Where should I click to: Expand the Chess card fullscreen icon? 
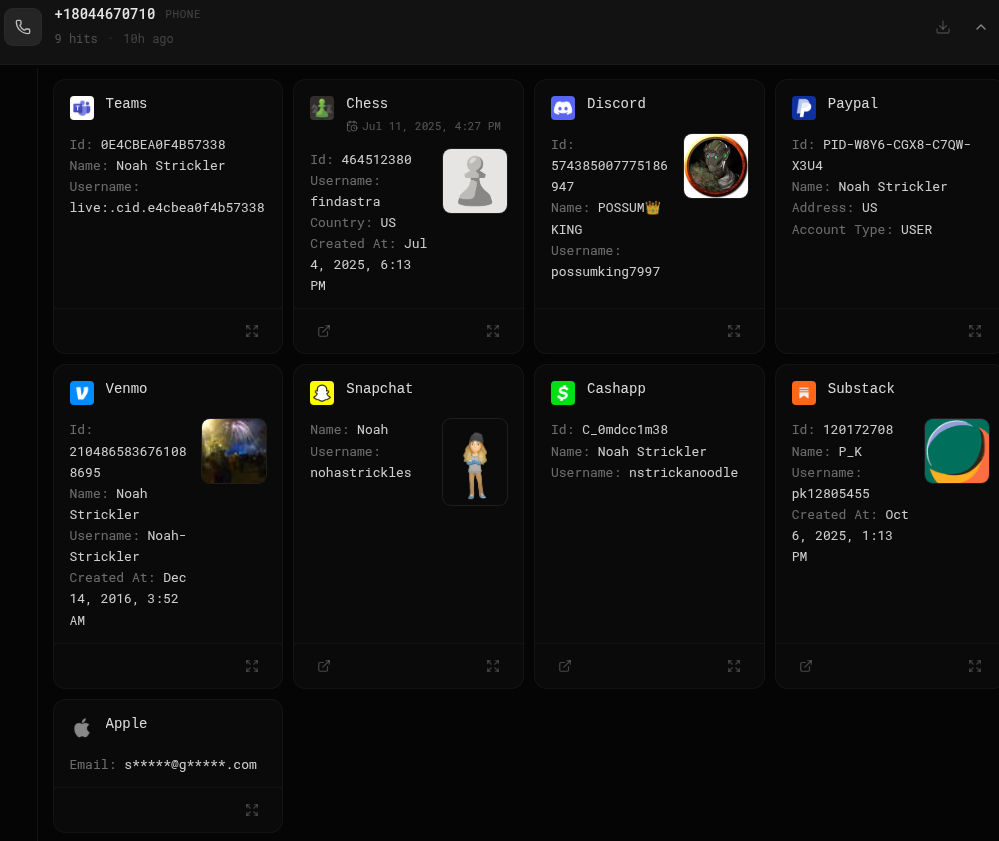pos(493,331)
